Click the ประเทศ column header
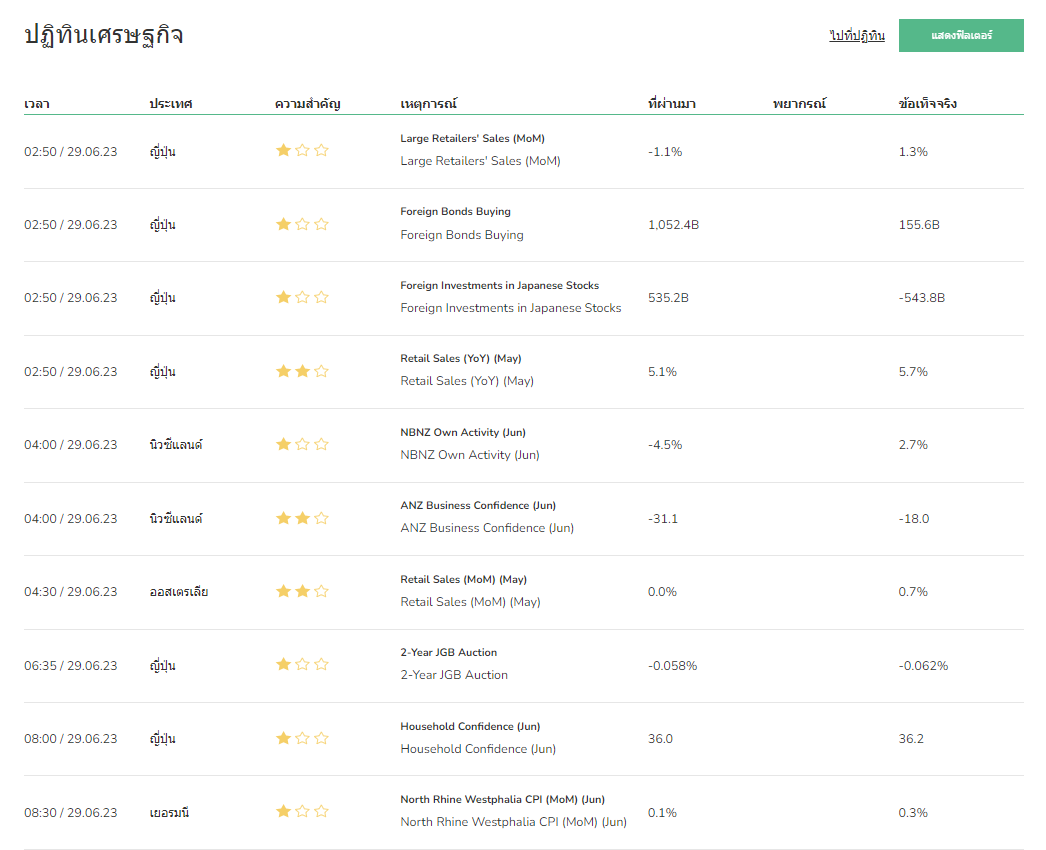This screenshot has width=1046, height=850. pyautogui.click(x=171, y=104)
